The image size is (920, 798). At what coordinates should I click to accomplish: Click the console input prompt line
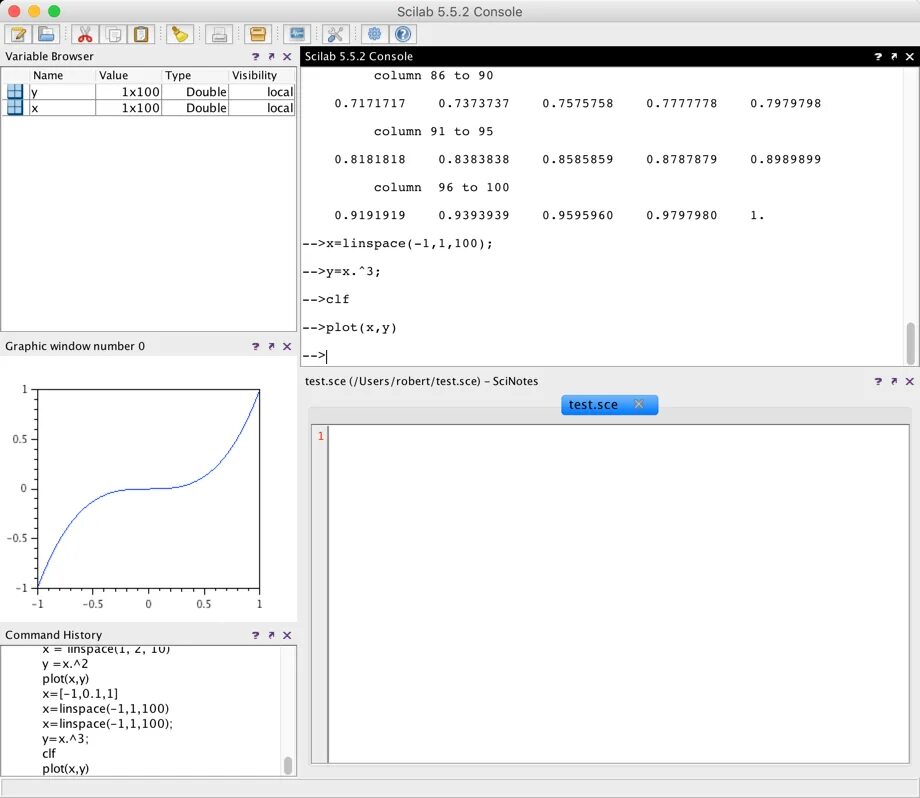tap(603, 356)
